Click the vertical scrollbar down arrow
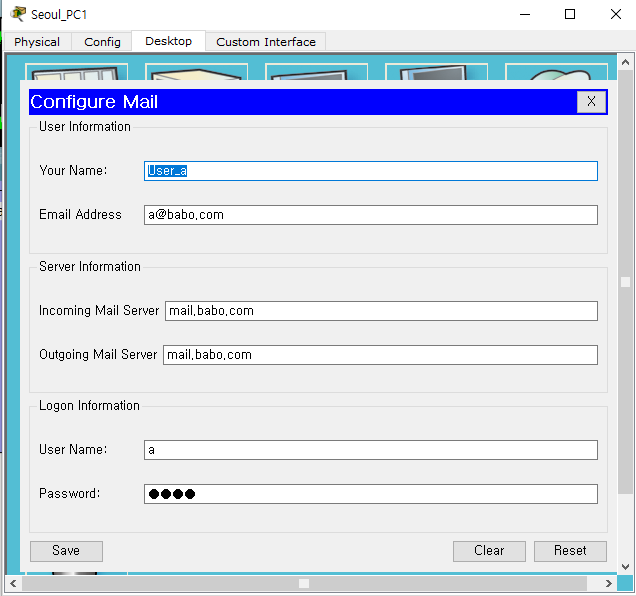The image size is (636, 596). pyautogui.click(x=625, y=566)
